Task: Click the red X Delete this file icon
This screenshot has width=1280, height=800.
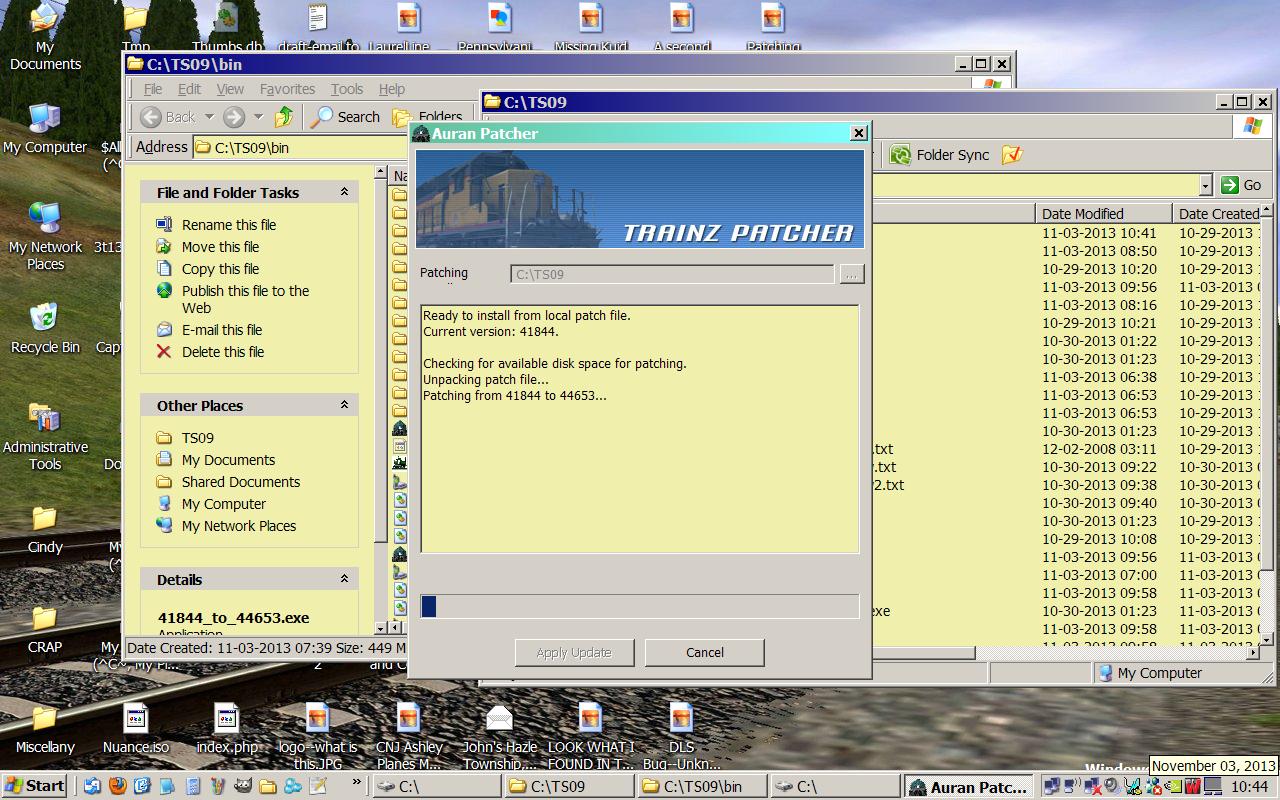Action: (164, 352)
